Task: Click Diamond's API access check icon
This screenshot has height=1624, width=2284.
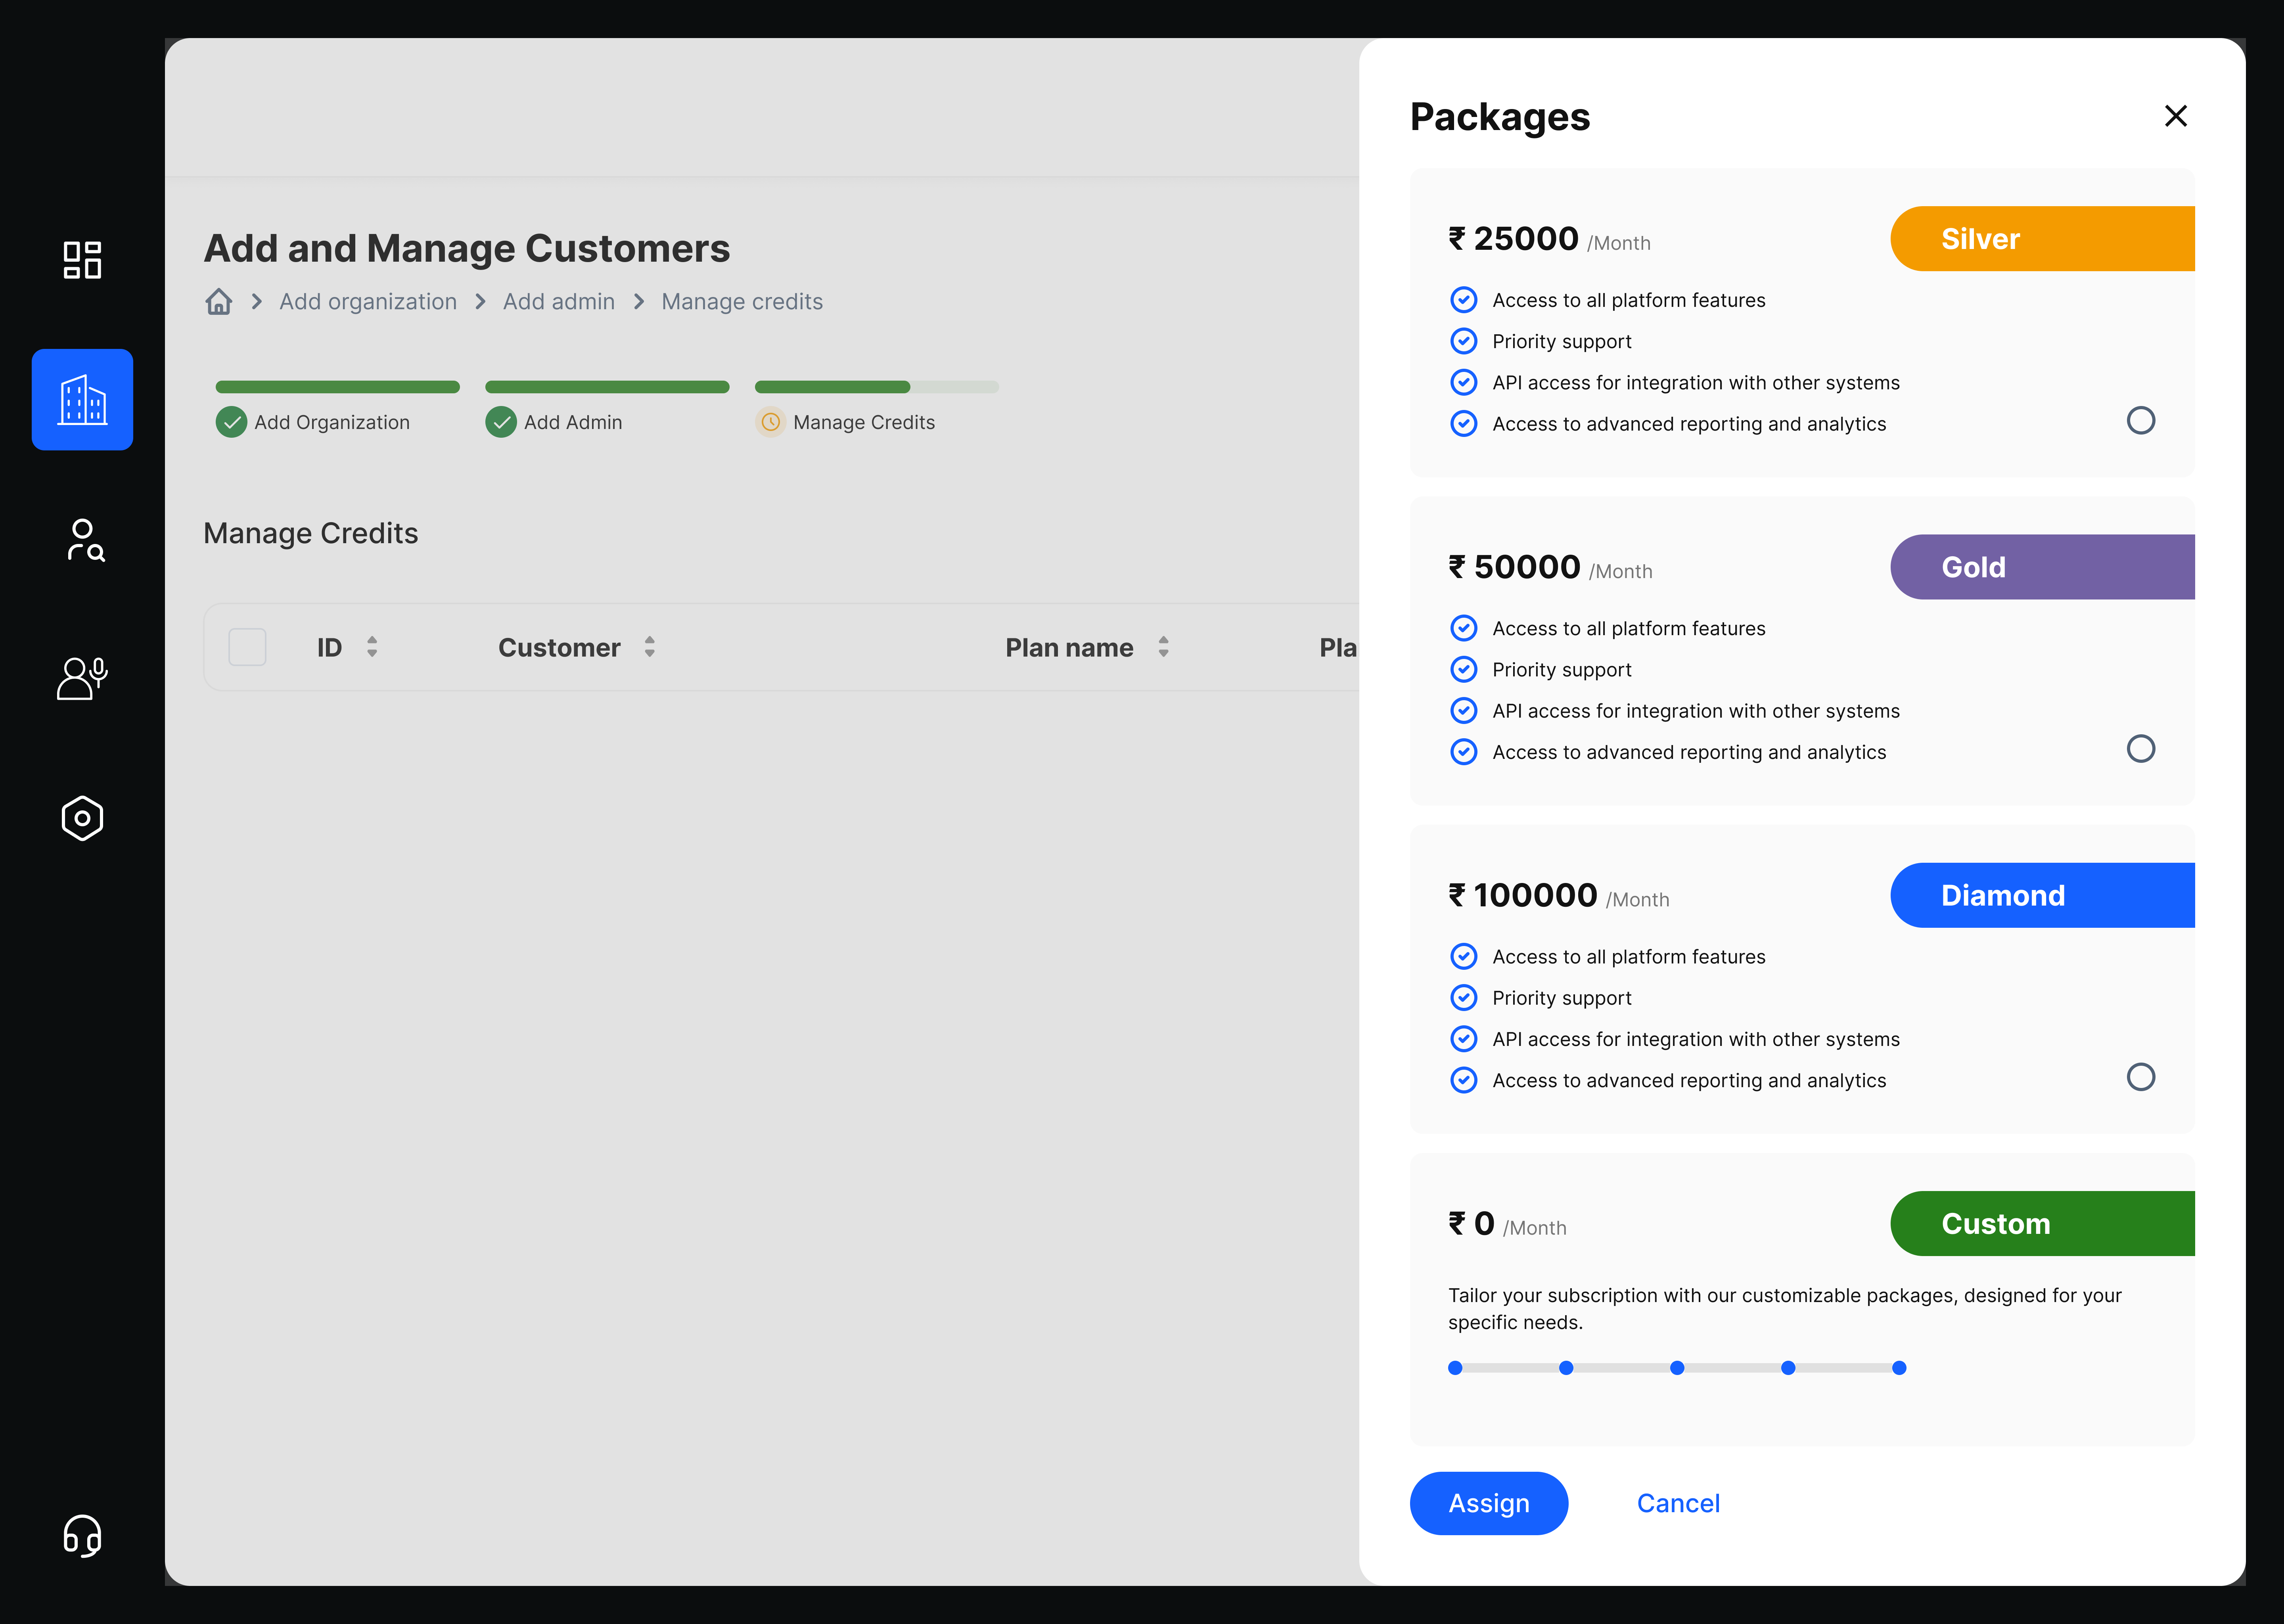Action: pos(1463,1039)
